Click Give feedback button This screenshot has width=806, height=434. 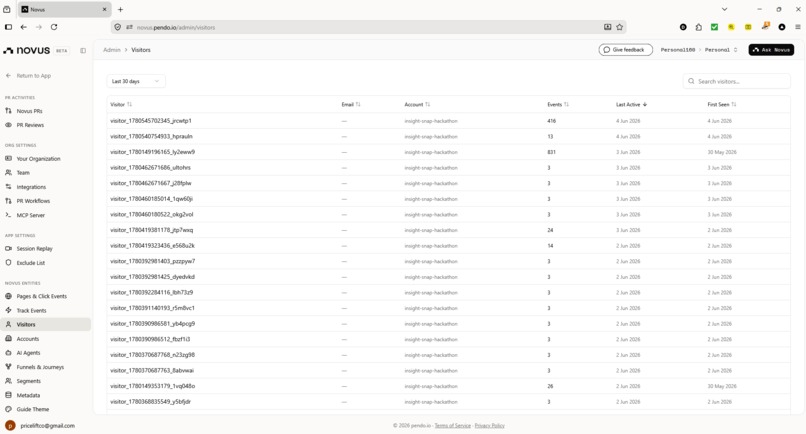(x=626, y=50)
